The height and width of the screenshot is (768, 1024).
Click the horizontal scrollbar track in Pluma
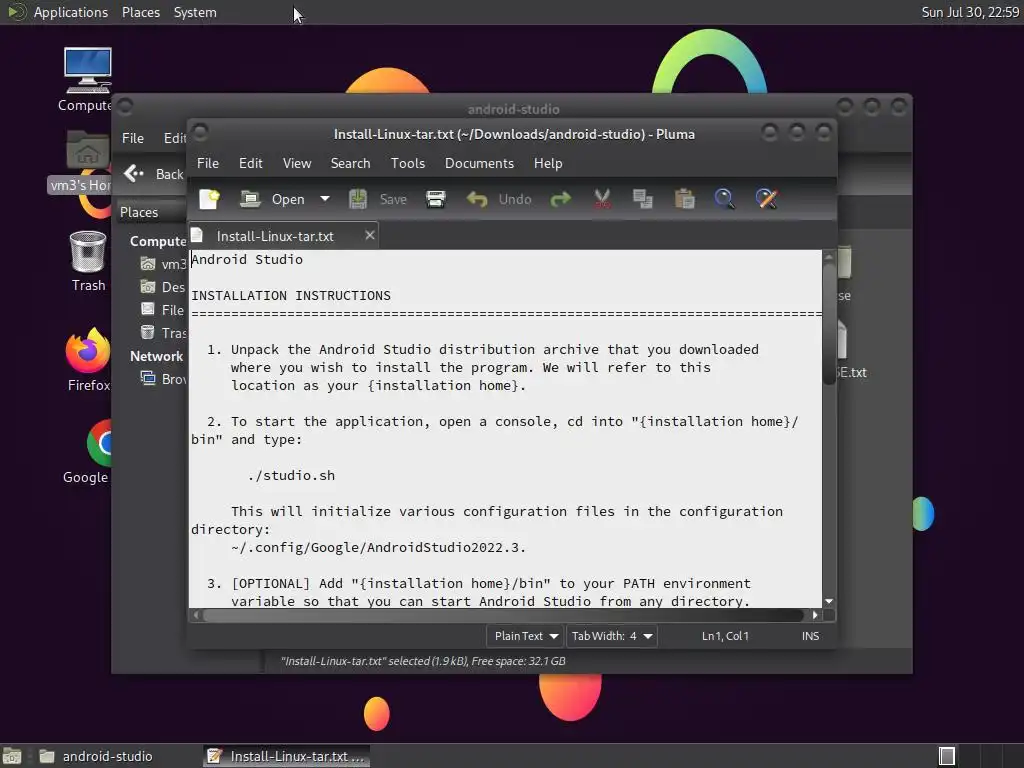coord(503,615)
